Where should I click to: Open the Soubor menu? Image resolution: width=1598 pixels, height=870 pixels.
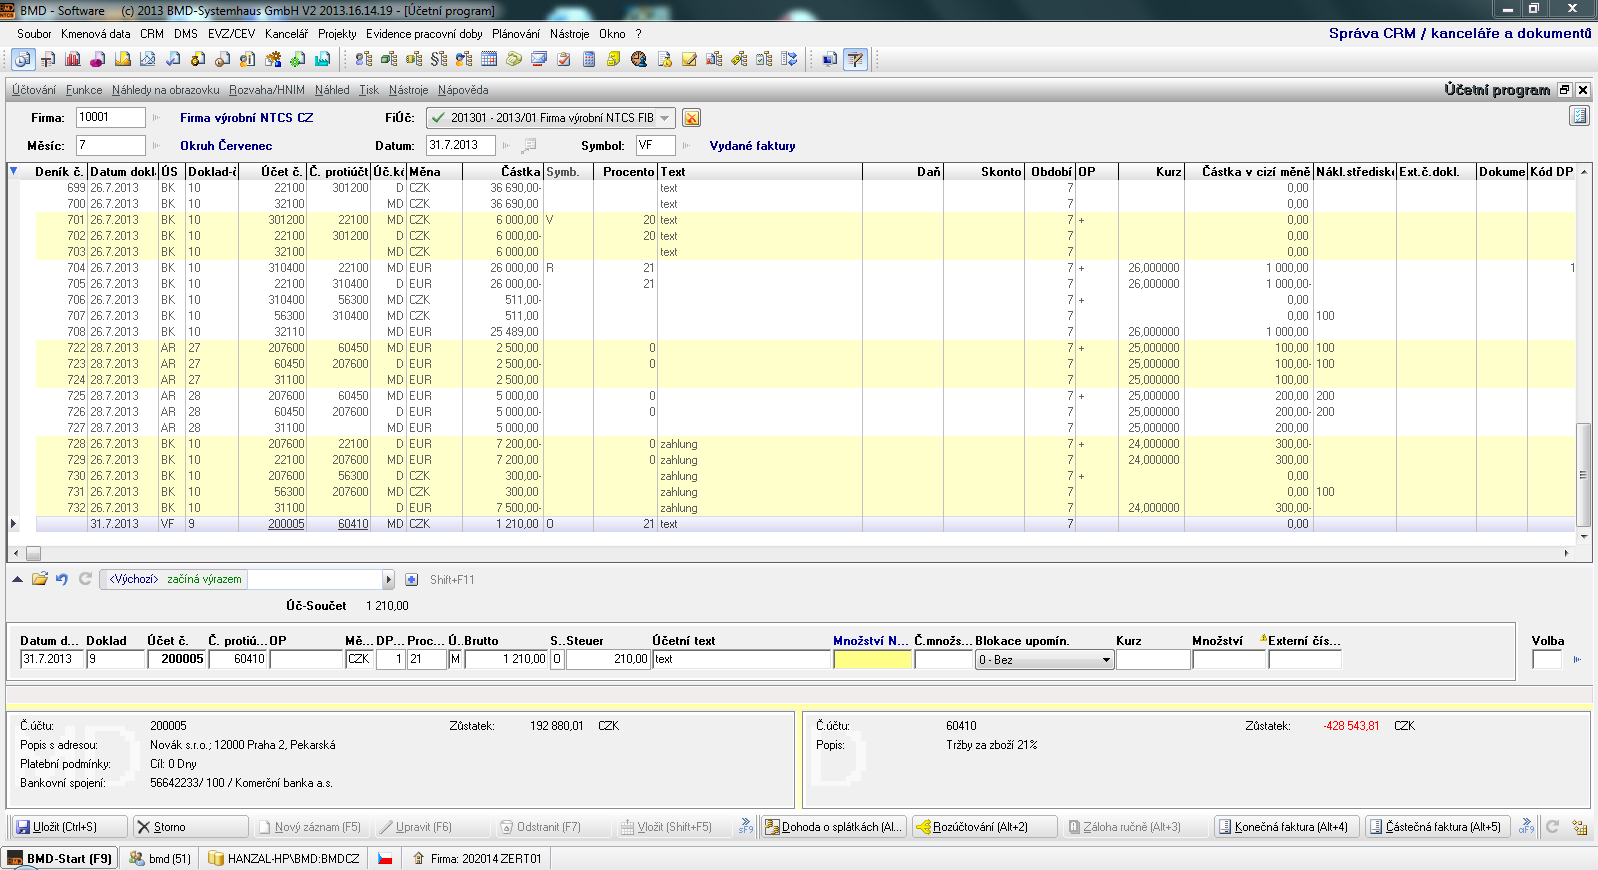[x=34, y=34]
